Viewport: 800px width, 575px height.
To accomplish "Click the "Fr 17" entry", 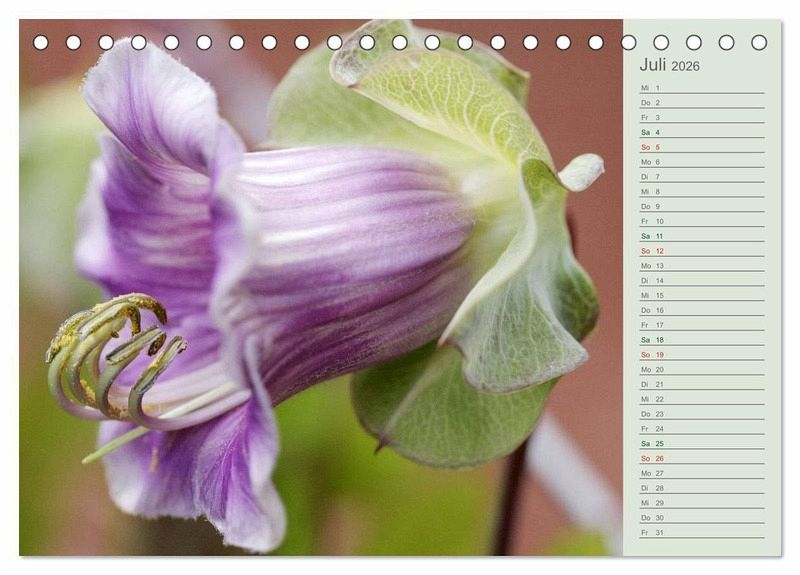I will click(702, 324).
